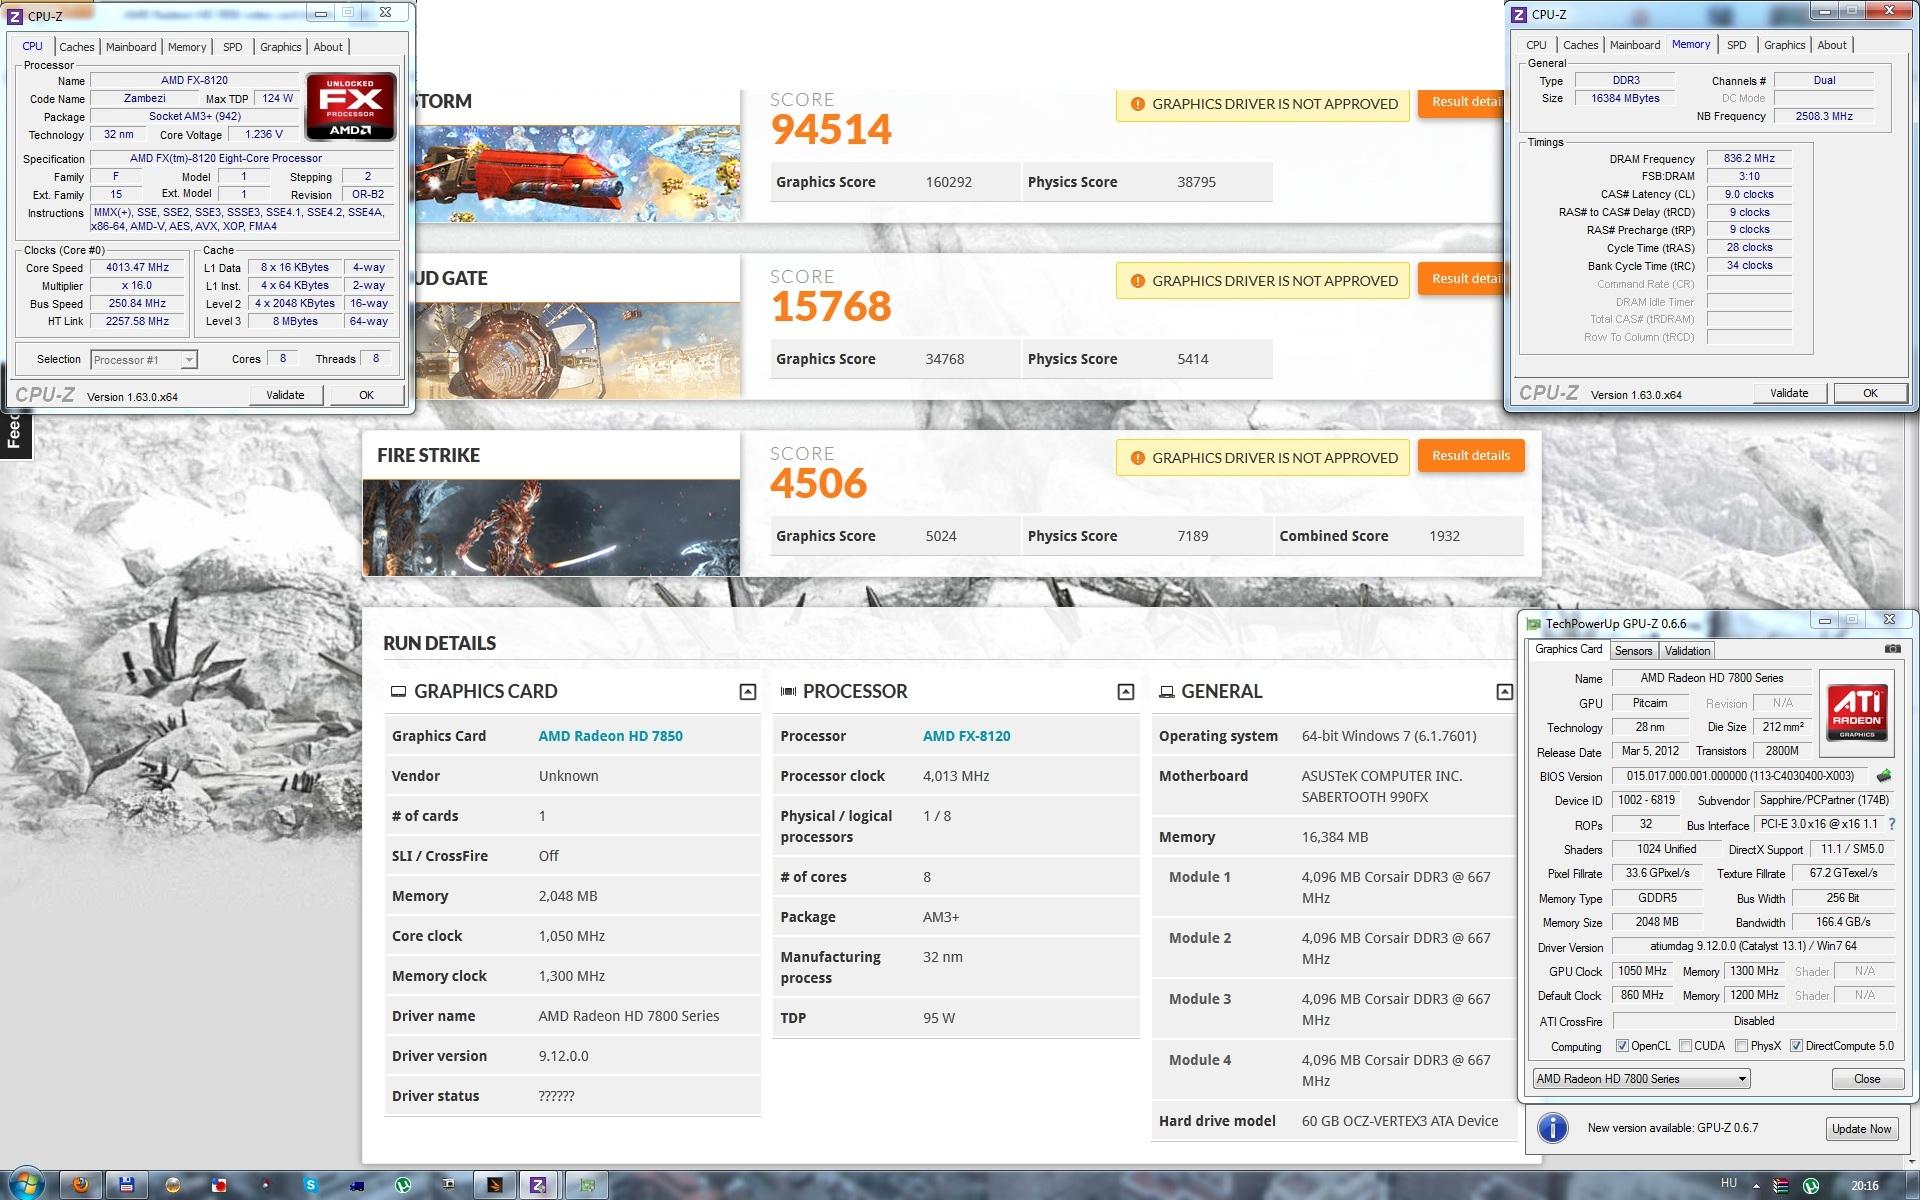Click the ATI Radeon logo in GPU-Z
The image size is (1920, 1200).
click(1857, 712)
